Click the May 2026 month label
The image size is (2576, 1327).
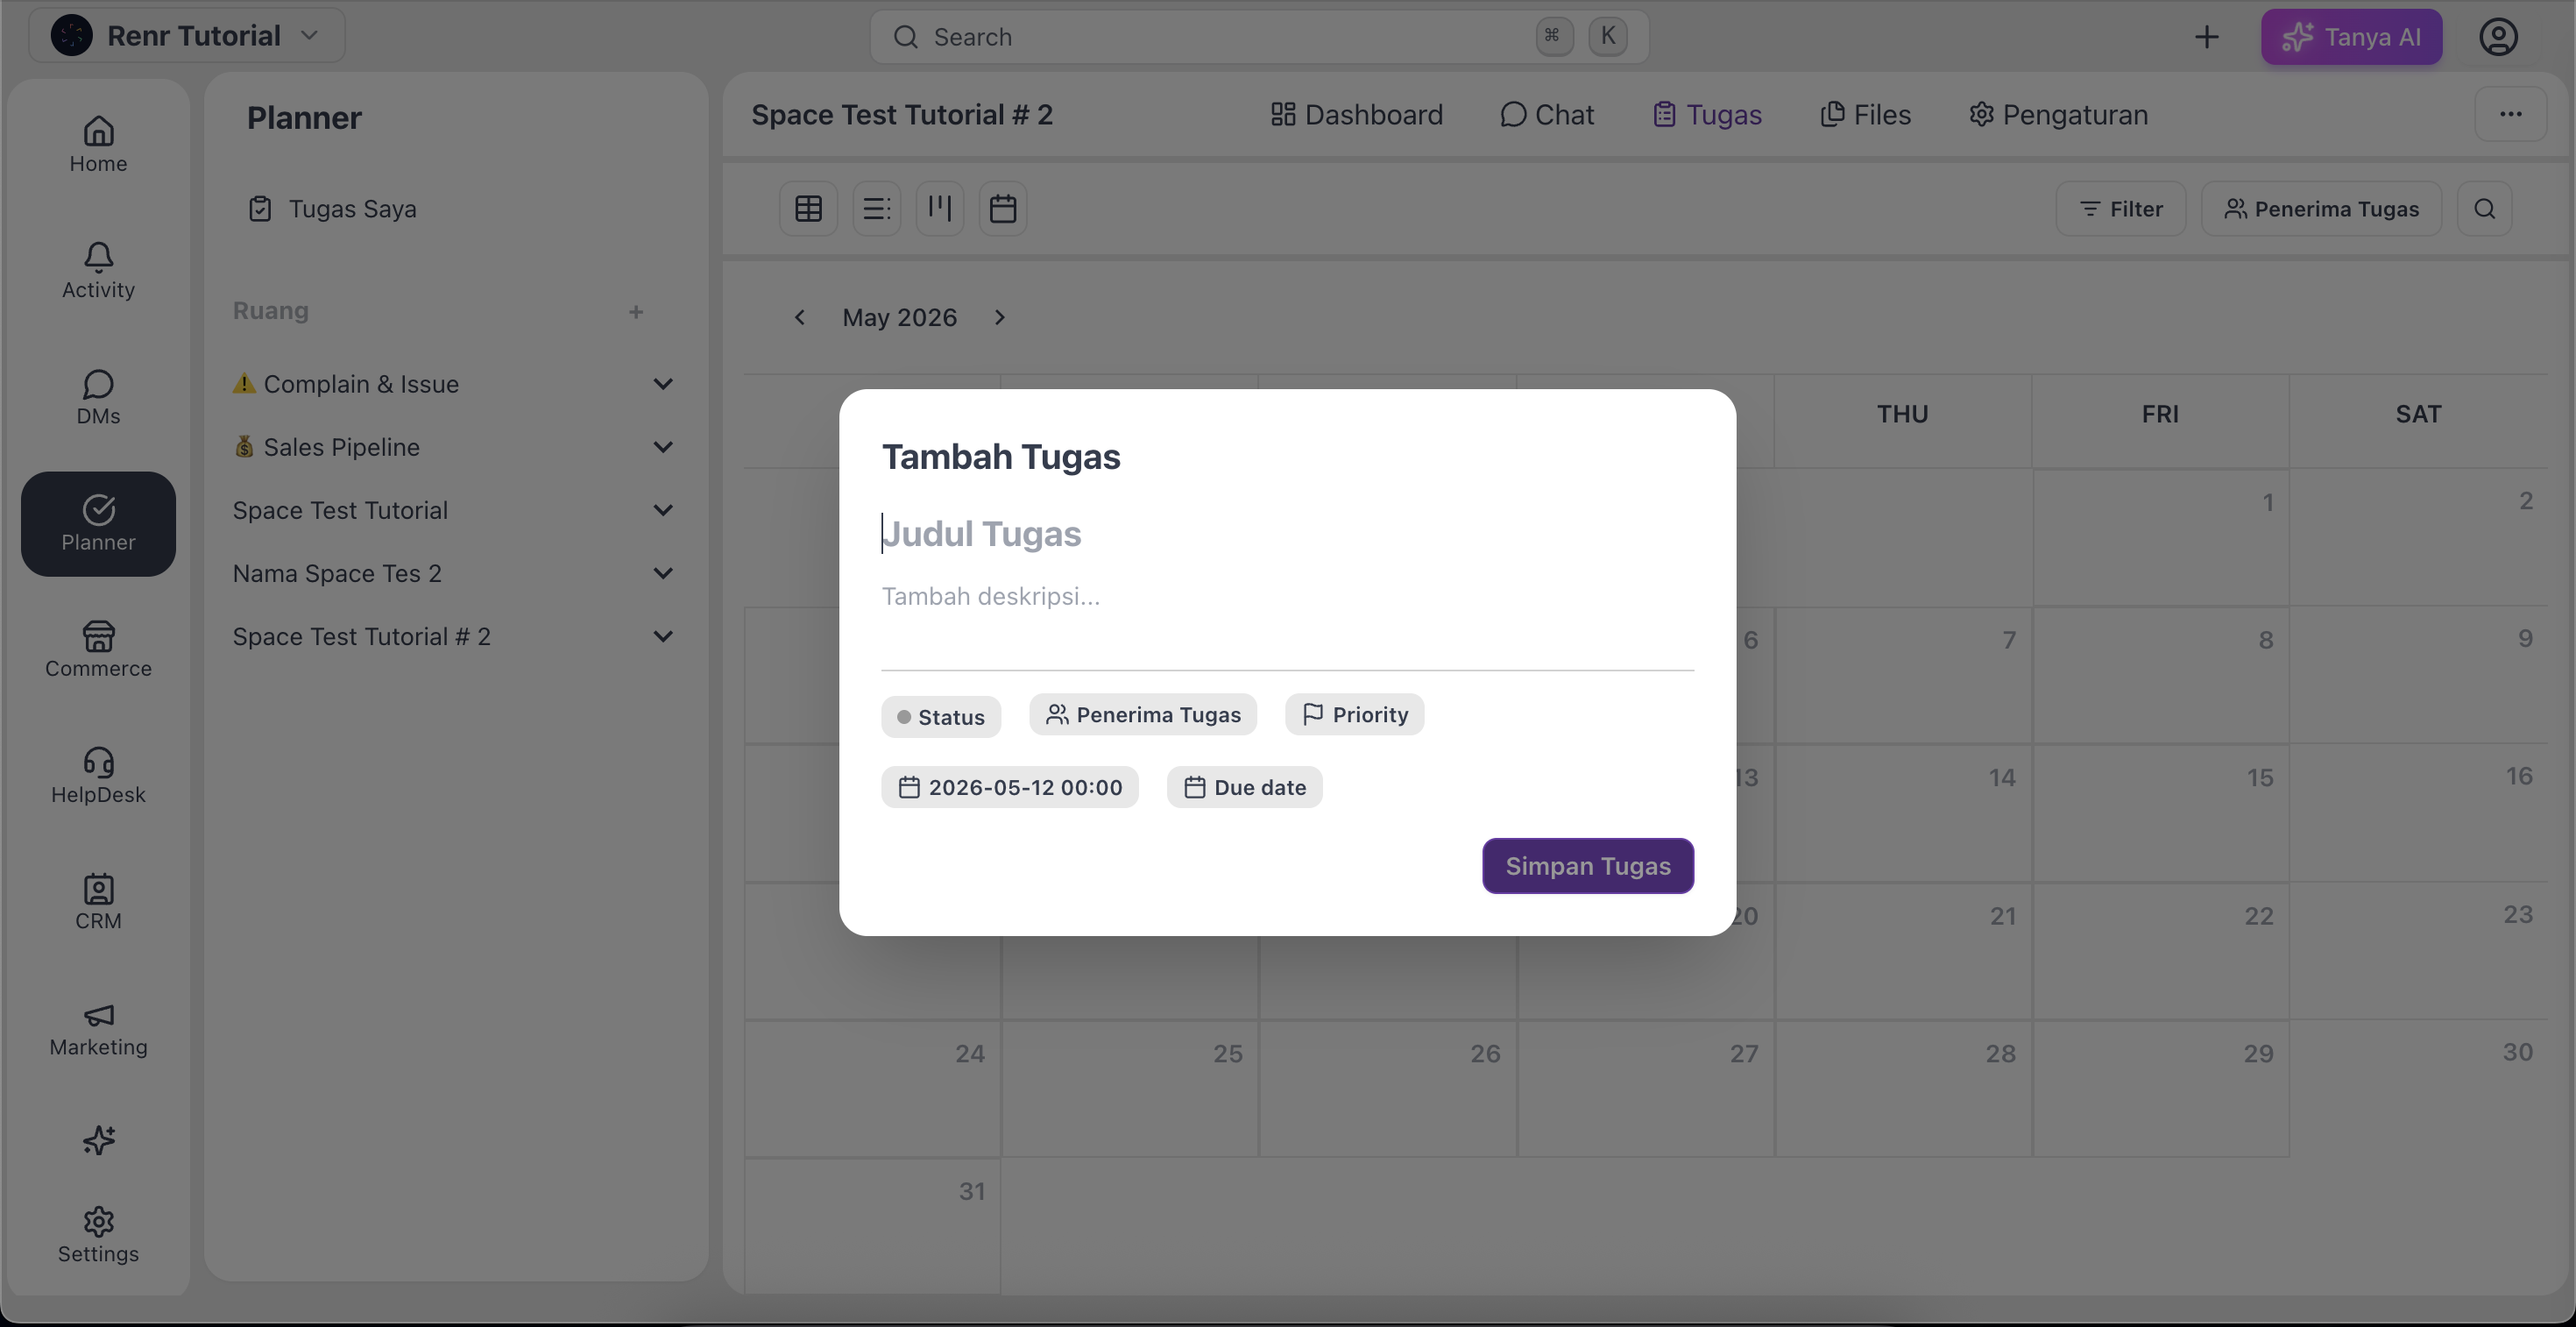point(899,317)
